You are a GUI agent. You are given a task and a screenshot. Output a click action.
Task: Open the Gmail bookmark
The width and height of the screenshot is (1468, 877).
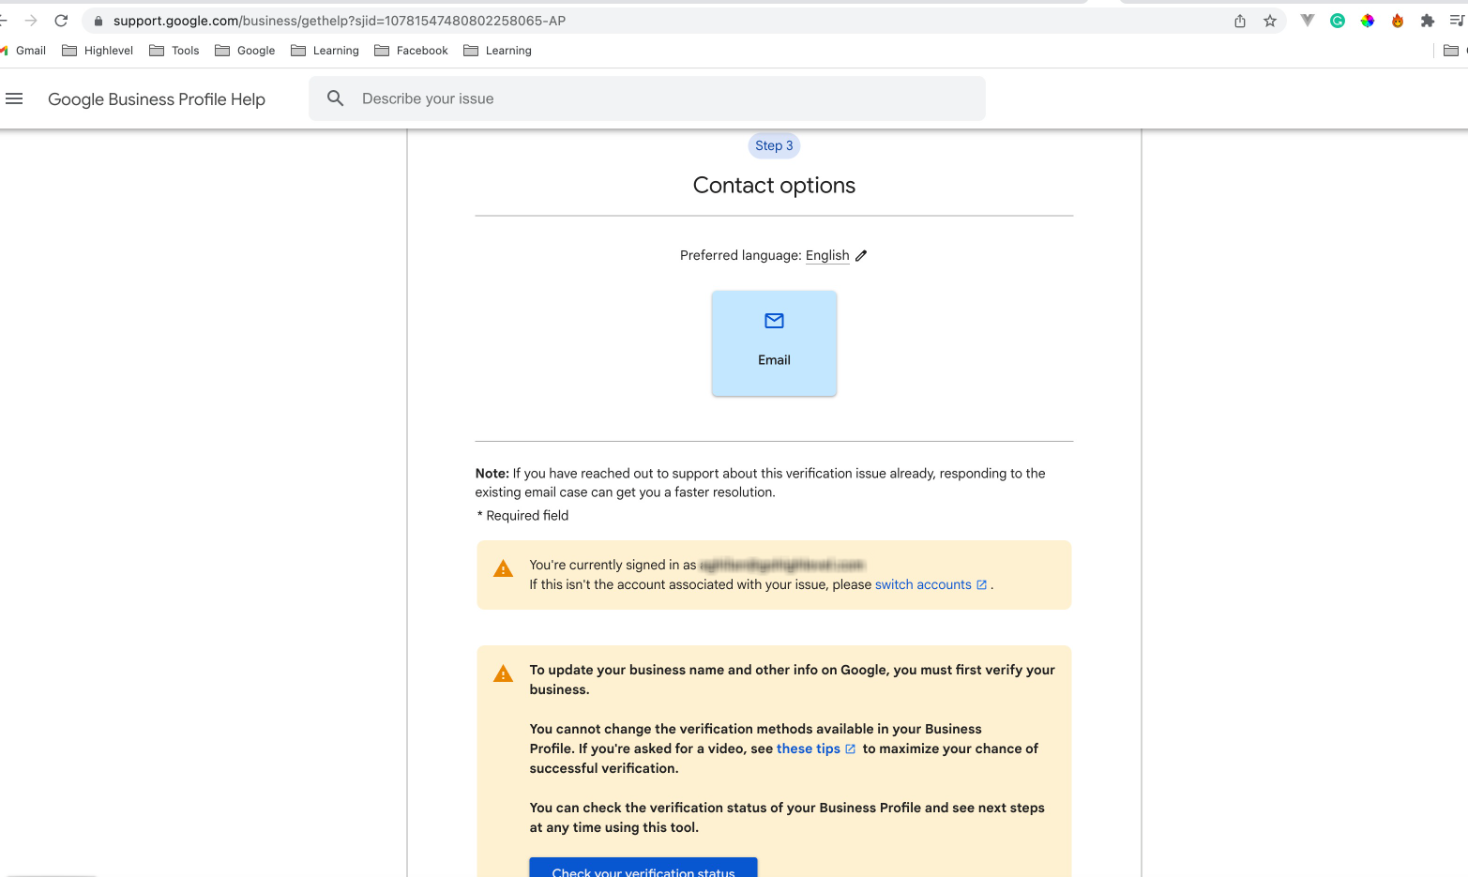tap(23, 50)
